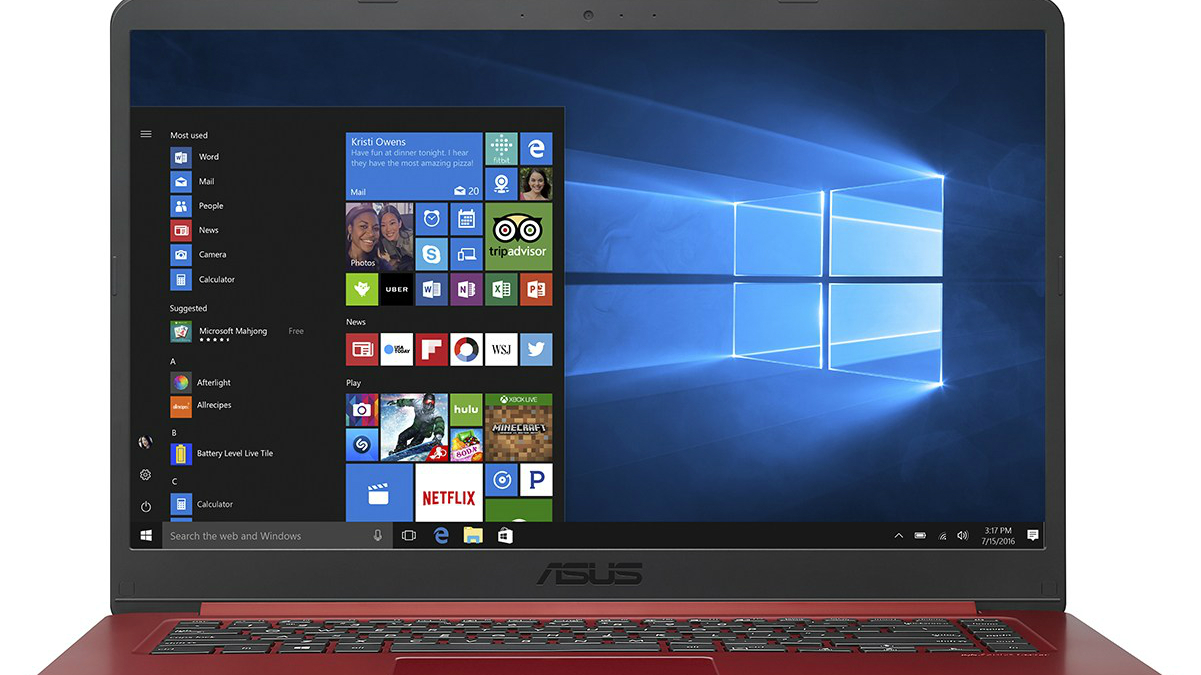Image resolution: width=1201 pixels, height=675 pixels.
Task: Open the Twitter tile under News
Action: (x=536, y=349)
